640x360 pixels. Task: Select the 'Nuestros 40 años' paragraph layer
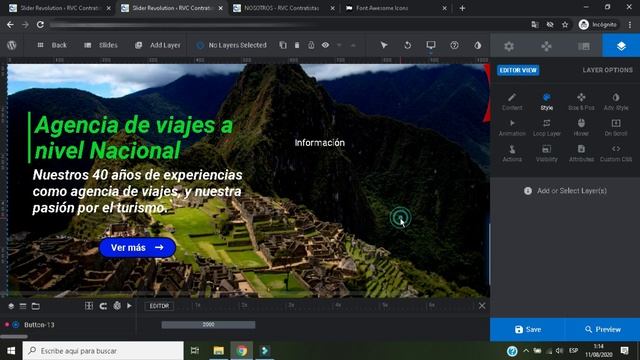click(138, 191)
